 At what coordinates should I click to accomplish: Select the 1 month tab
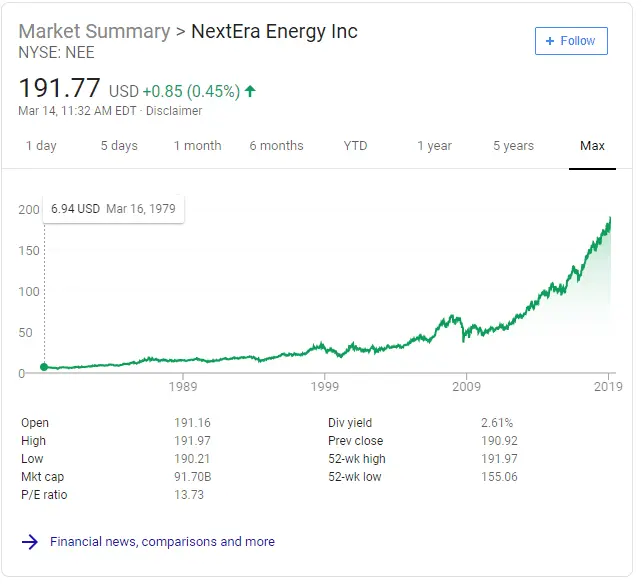click(197, 146)
